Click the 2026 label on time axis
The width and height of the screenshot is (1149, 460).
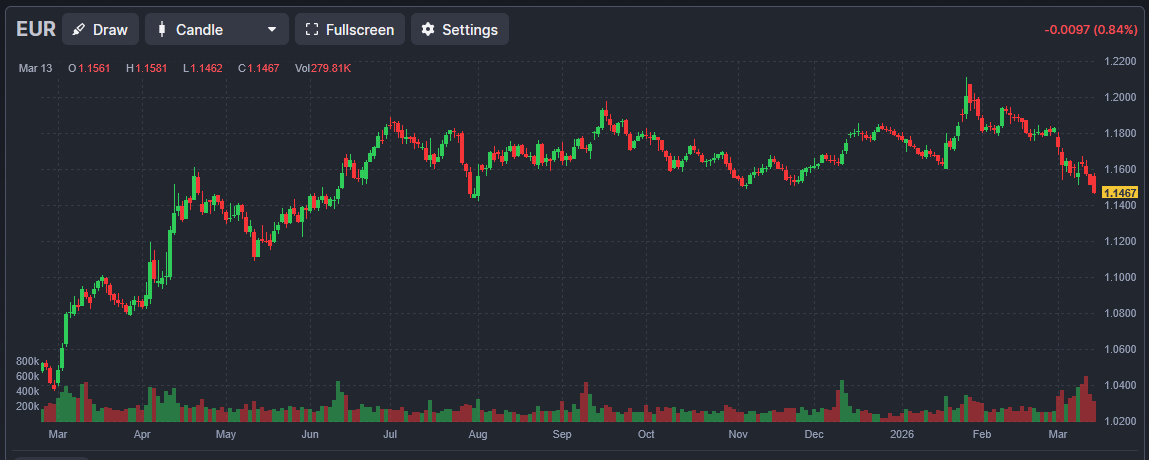click(x=901, y=434)
